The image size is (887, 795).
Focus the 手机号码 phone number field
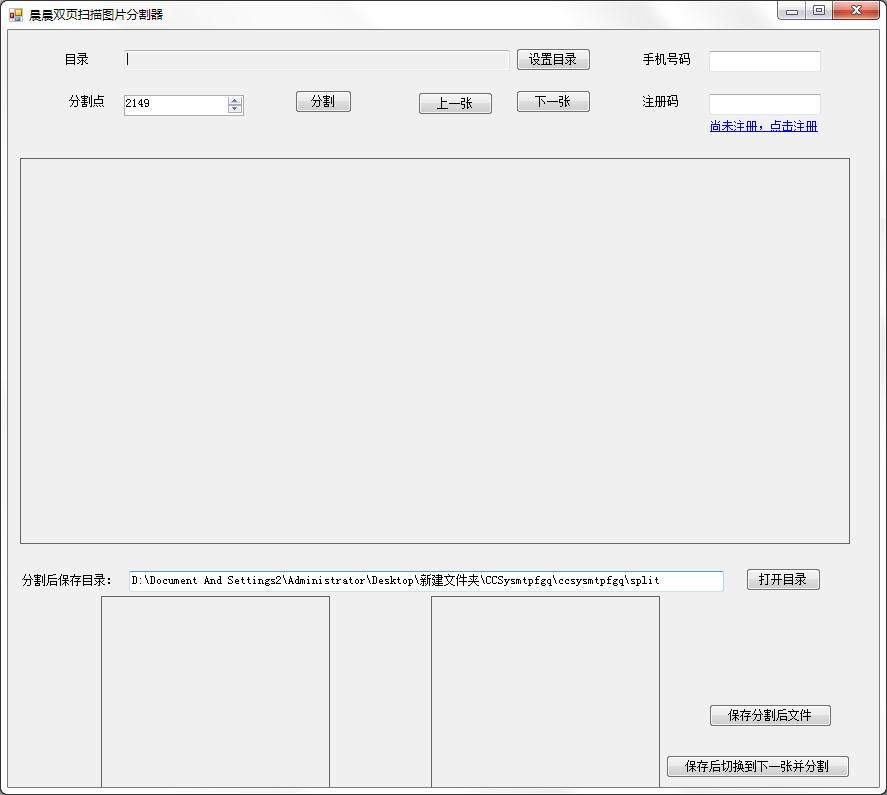pos(764,60)
